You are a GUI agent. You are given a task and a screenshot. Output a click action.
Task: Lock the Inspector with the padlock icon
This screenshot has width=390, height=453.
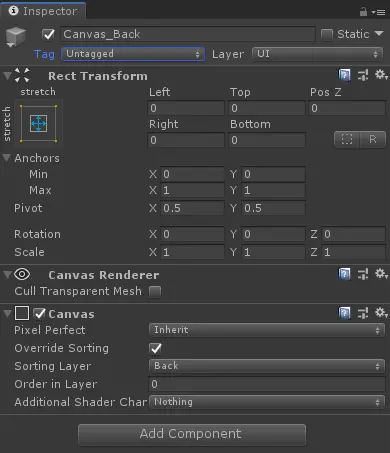tap(363, 12)
